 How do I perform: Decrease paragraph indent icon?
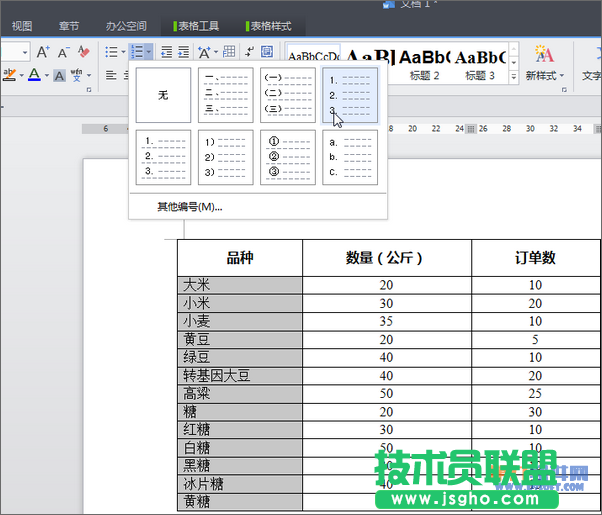pyautogui.click(x=166, y=52)
